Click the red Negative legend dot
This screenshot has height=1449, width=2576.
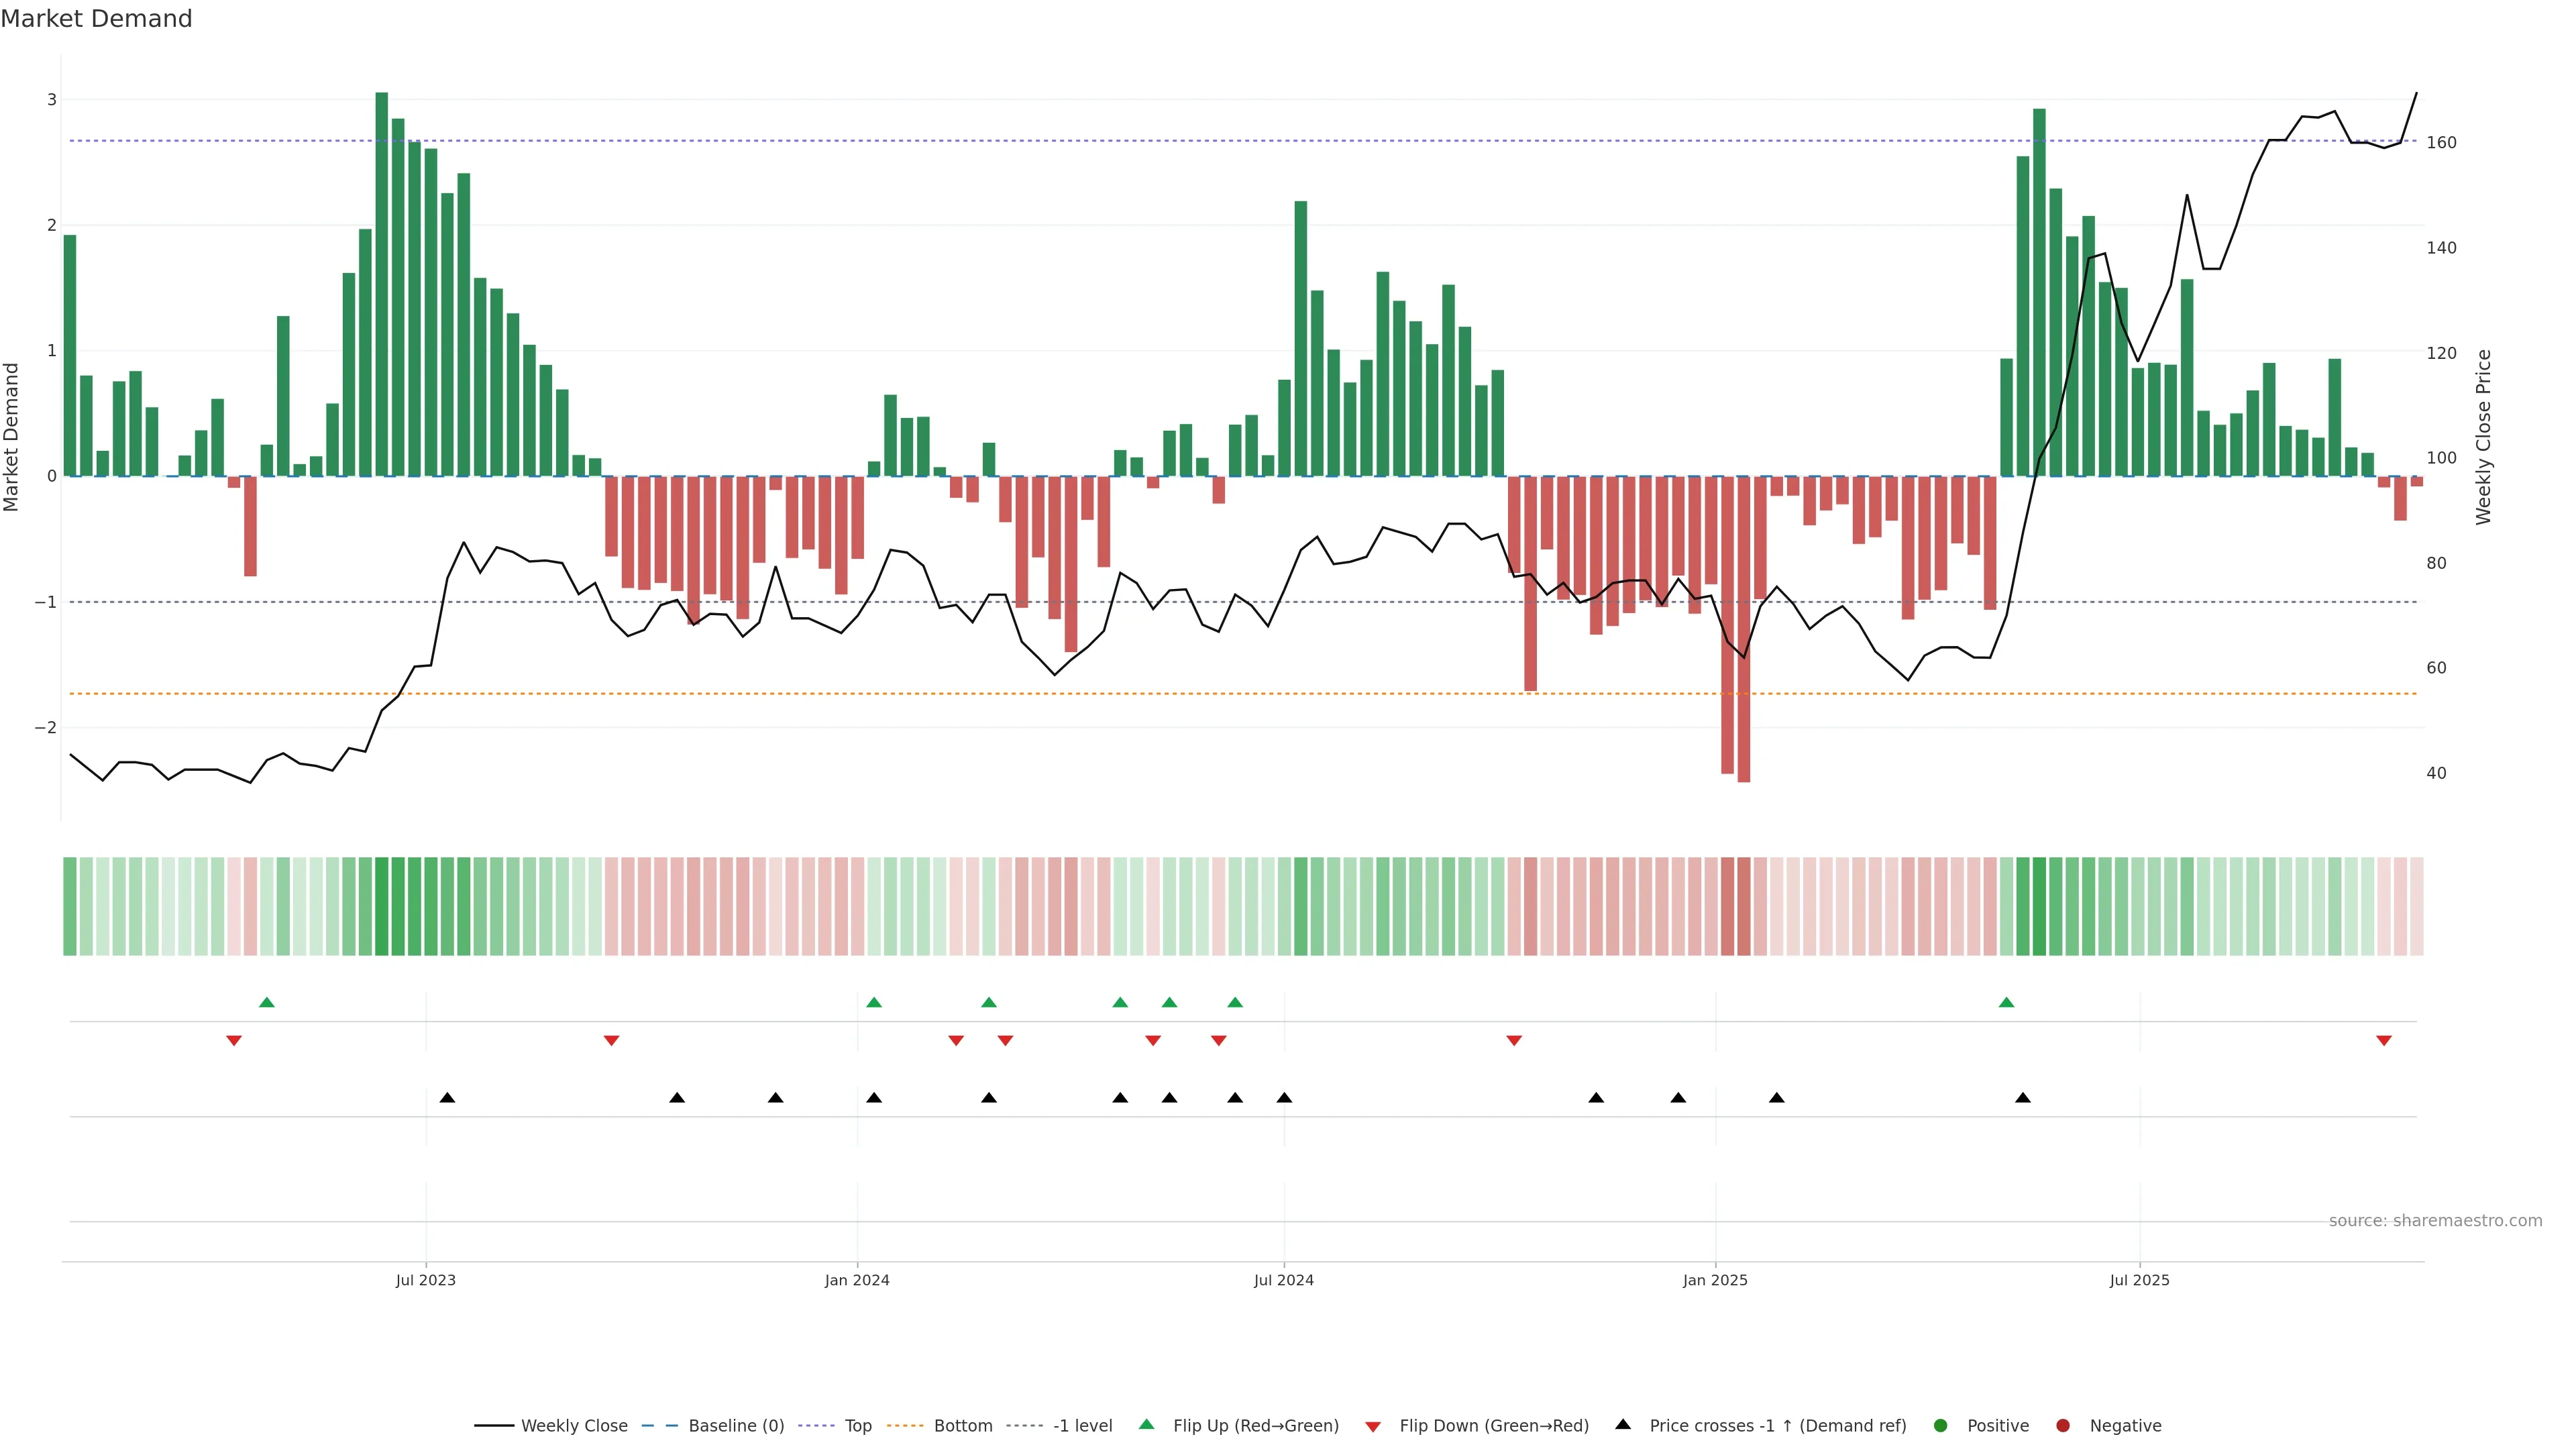pyautogui.click(x=2063, y=1426)
